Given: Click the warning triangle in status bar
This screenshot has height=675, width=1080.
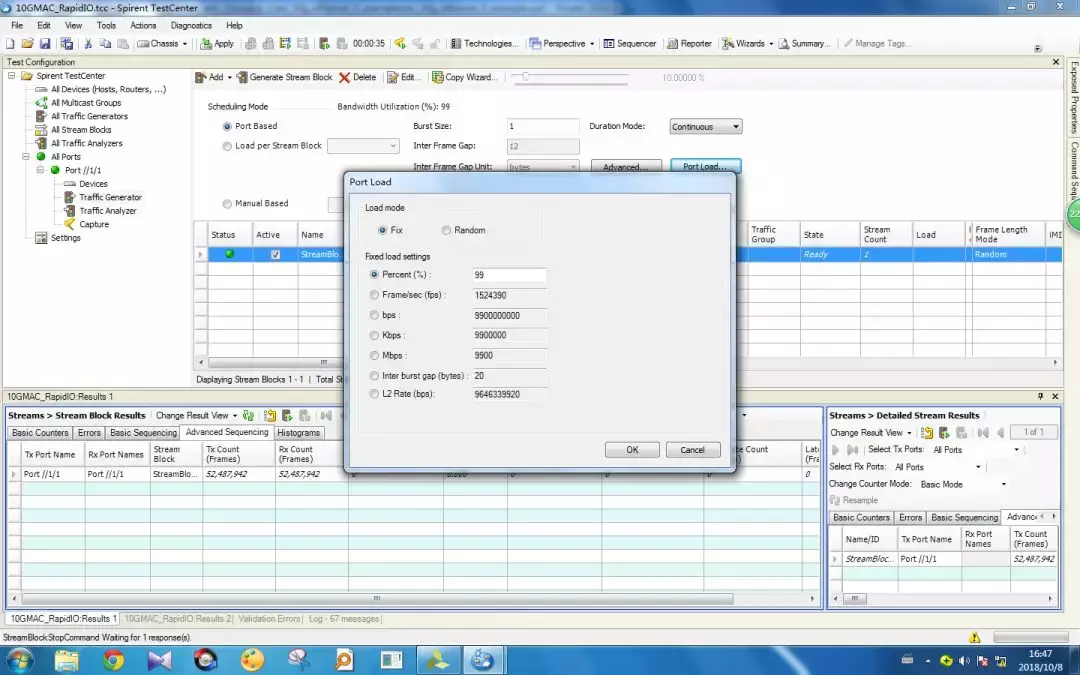Looking at the screenshot, I should pos(975,637).
